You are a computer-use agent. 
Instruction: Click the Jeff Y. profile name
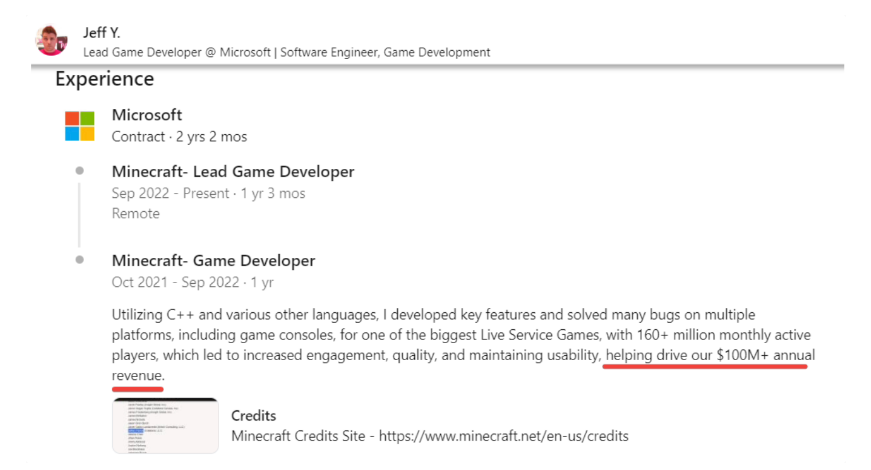pyautogui.click(x=102, y=33)
